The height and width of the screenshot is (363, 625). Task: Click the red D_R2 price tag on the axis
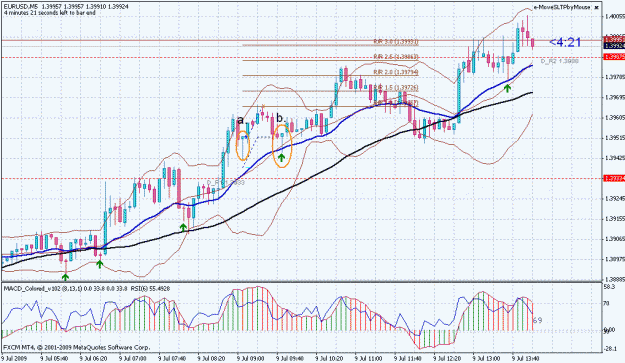(x=614, y=57)
